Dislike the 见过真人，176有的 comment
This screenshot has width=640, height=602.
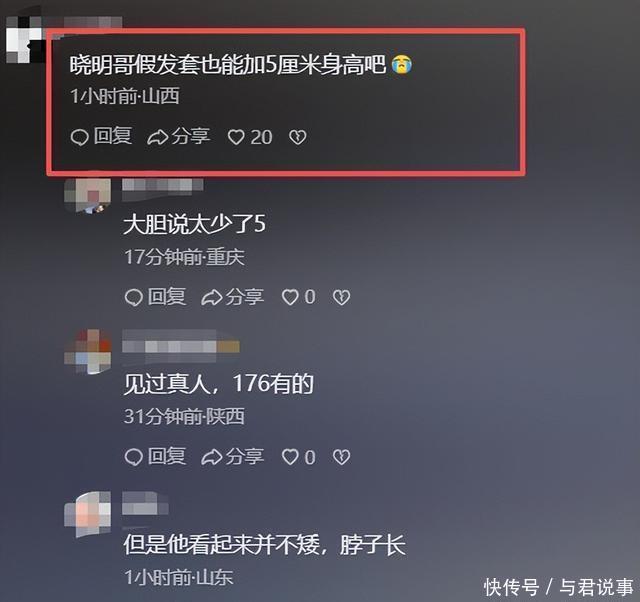[x=341, y=457]
